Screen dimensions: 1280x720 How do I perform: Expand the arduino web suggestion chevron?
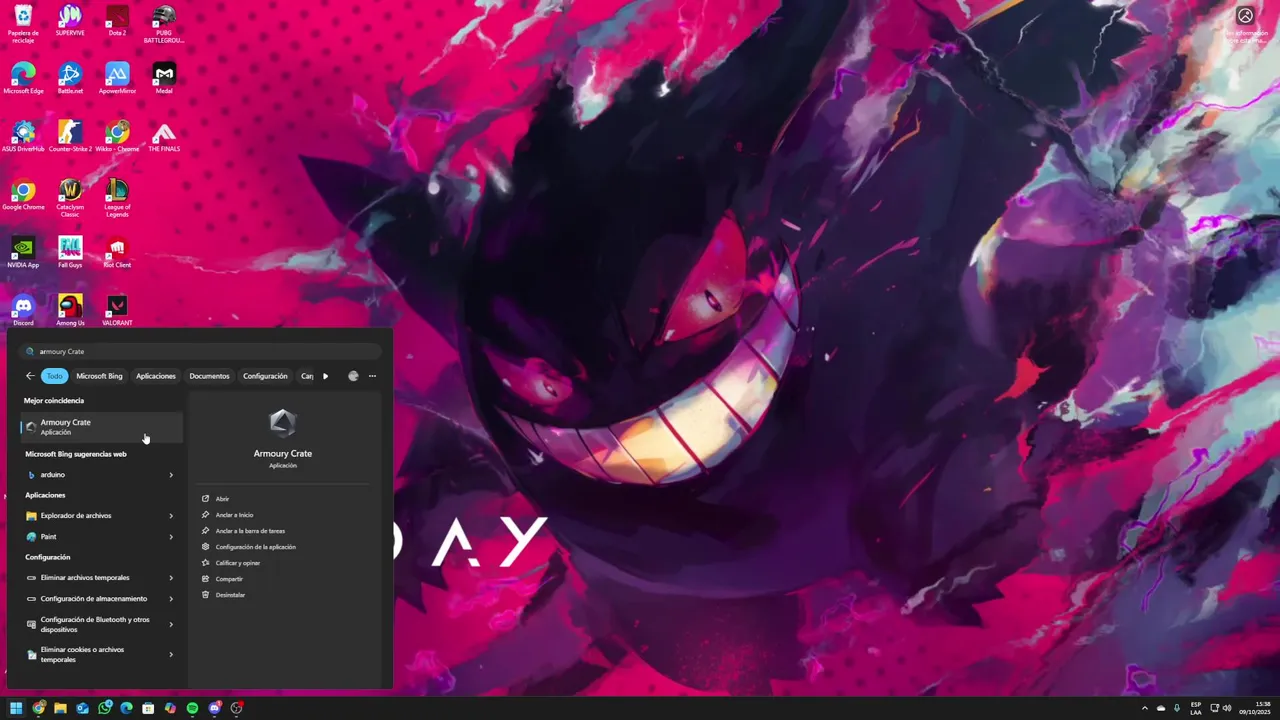tap(171, 475)
